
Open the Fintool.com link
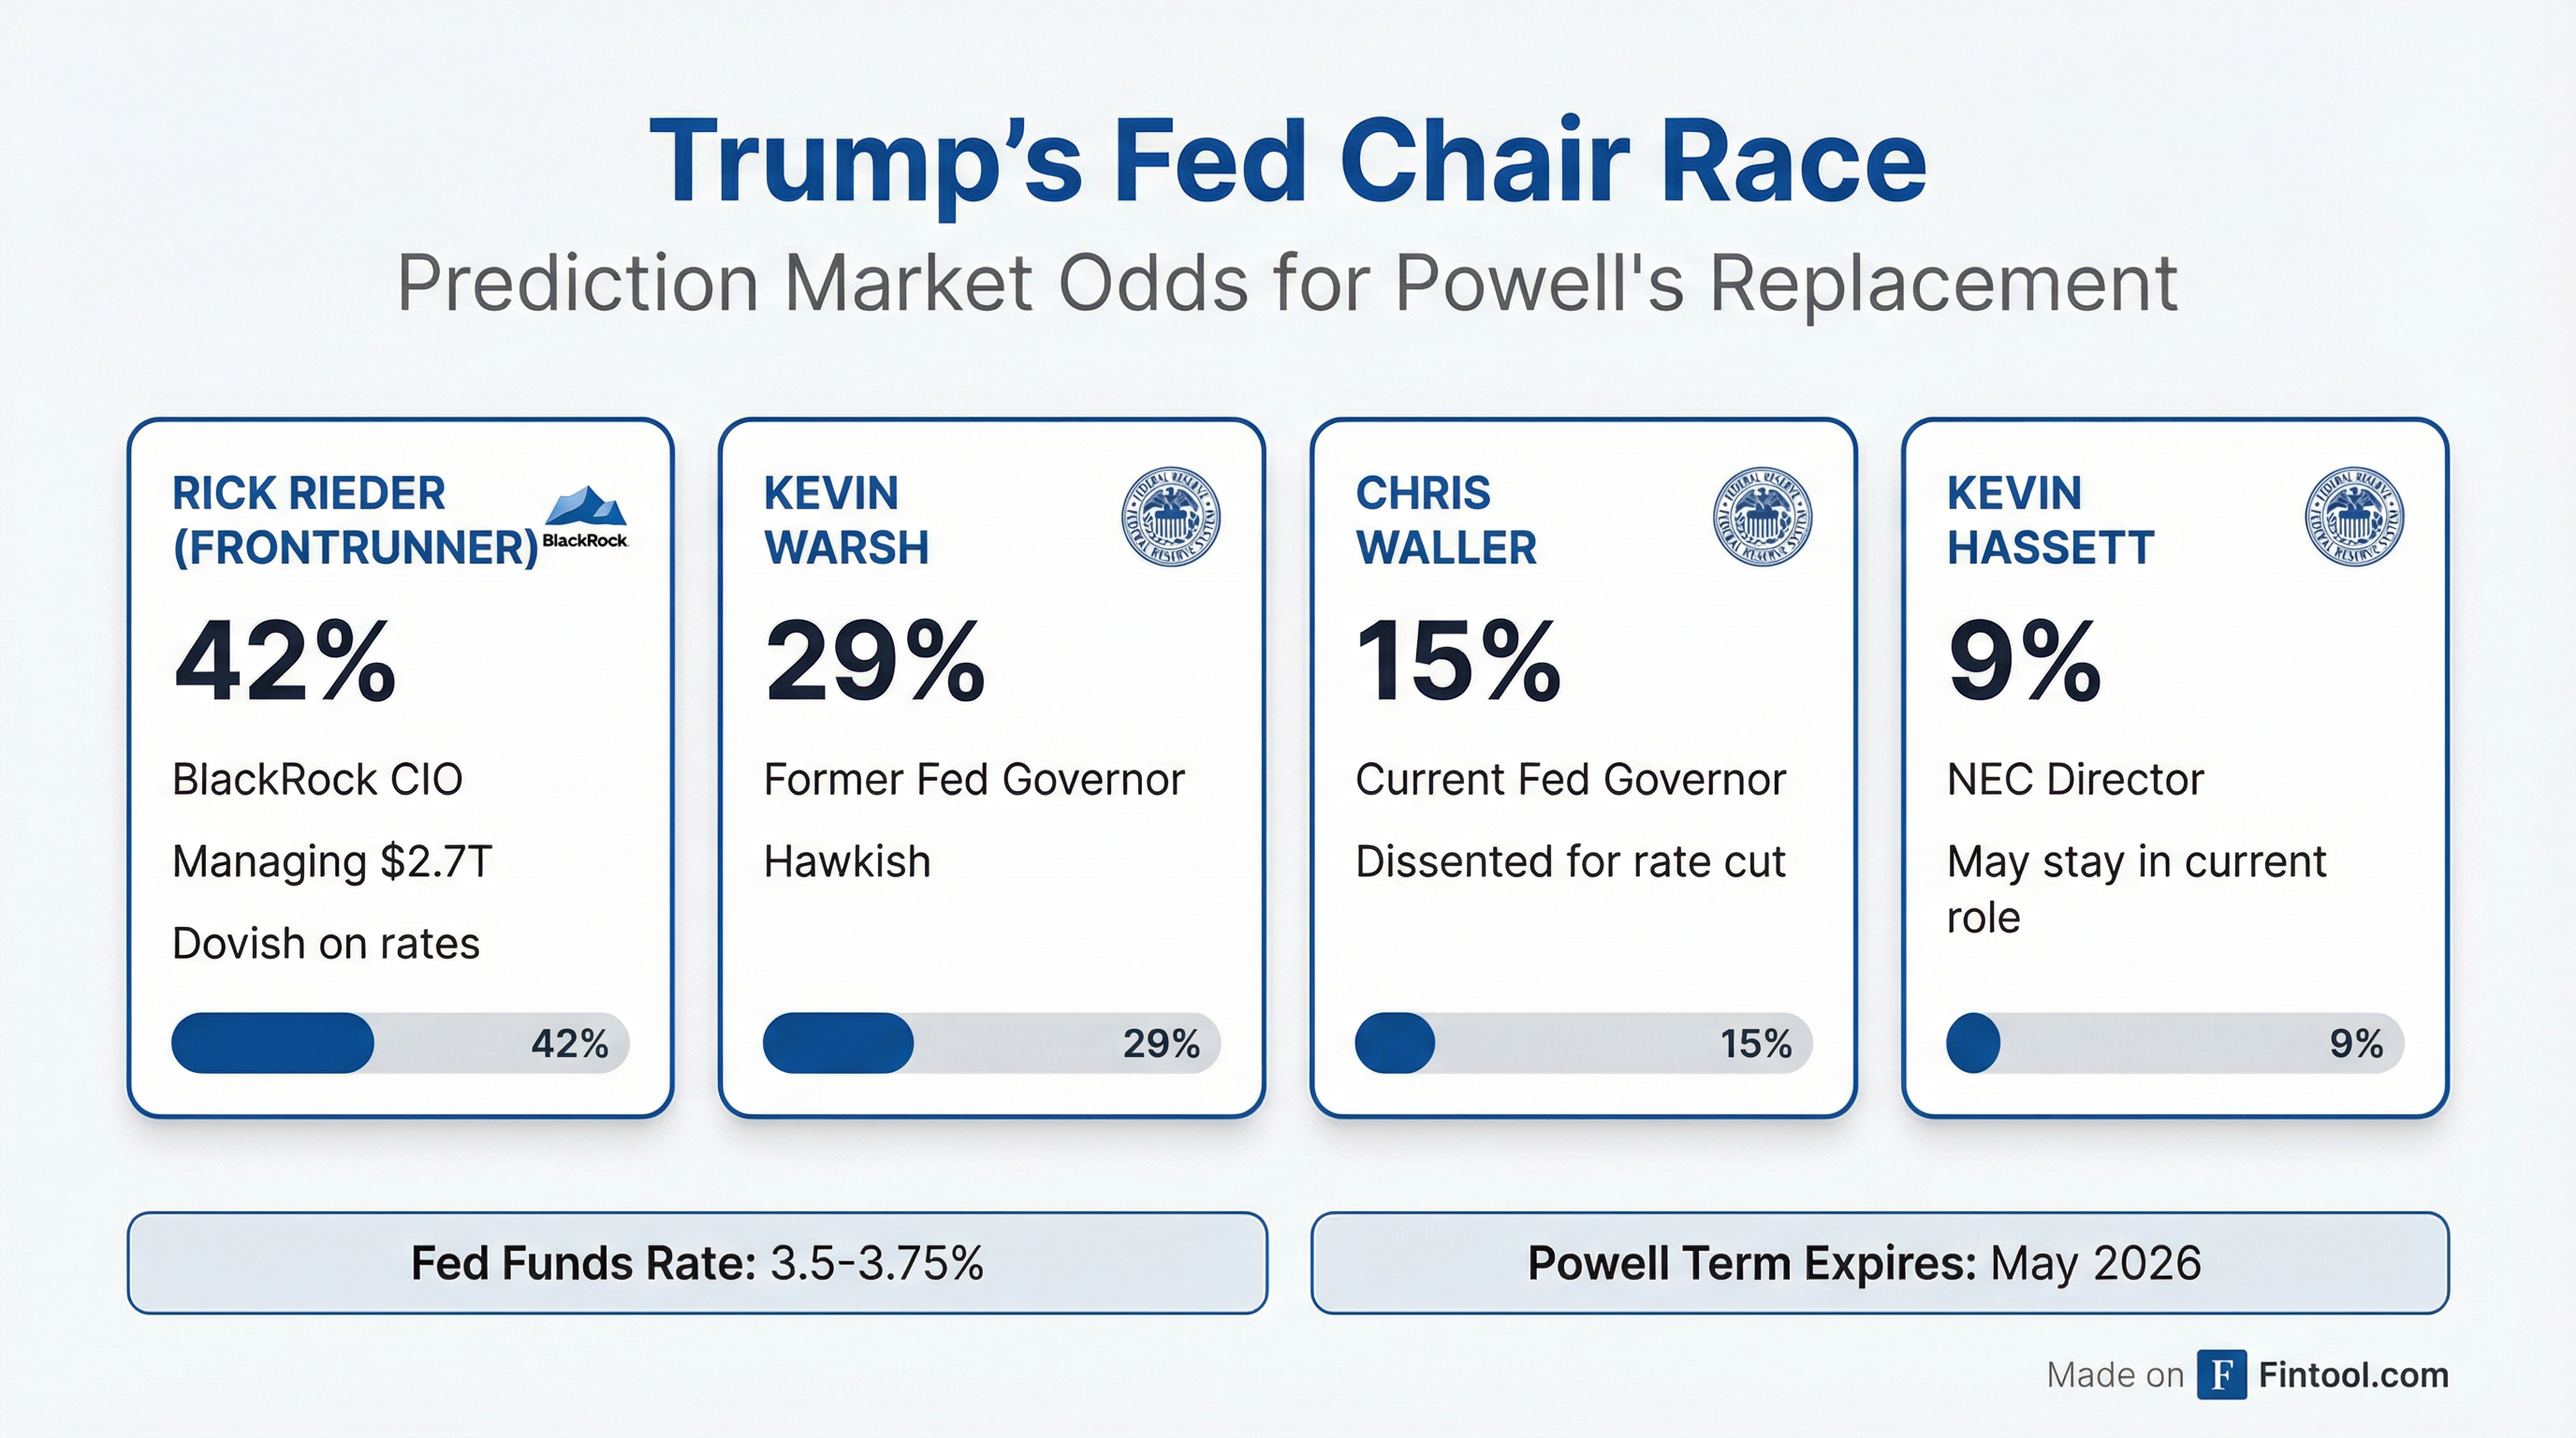[x=2353, y=1375]
